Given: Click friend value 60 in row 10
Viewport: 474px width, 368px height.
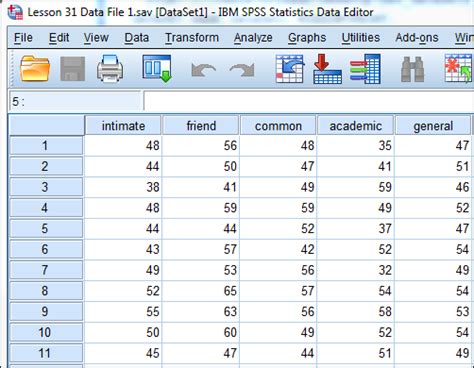Looking at the screenshot, I should [x=201, y=332].
